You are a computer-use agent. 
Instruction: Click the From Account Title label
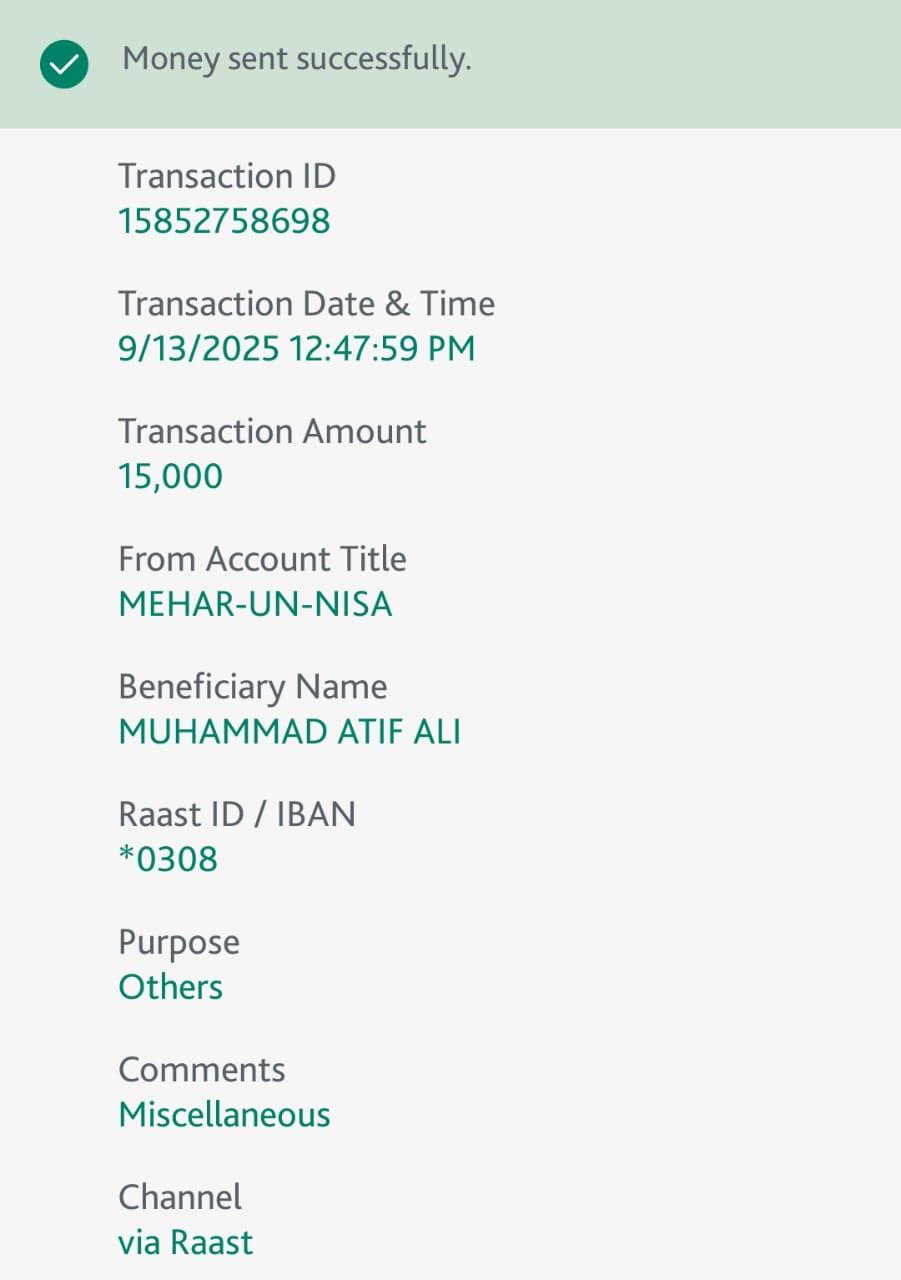(x=262, y=559)
